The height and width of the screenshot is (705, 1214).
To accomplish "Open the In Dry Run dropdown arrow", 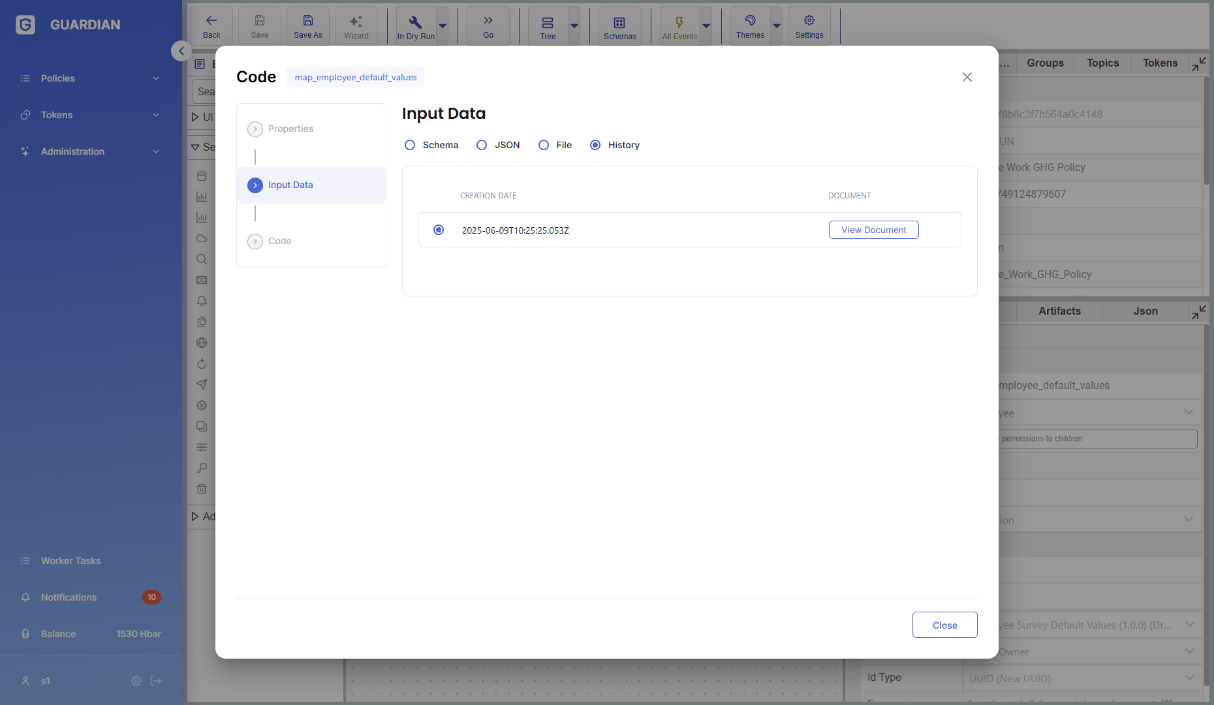I will 443,26.
